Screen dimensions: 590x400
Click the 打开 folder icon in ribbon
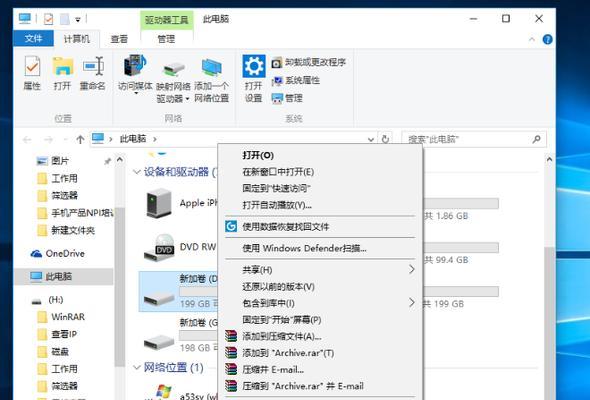62,73
